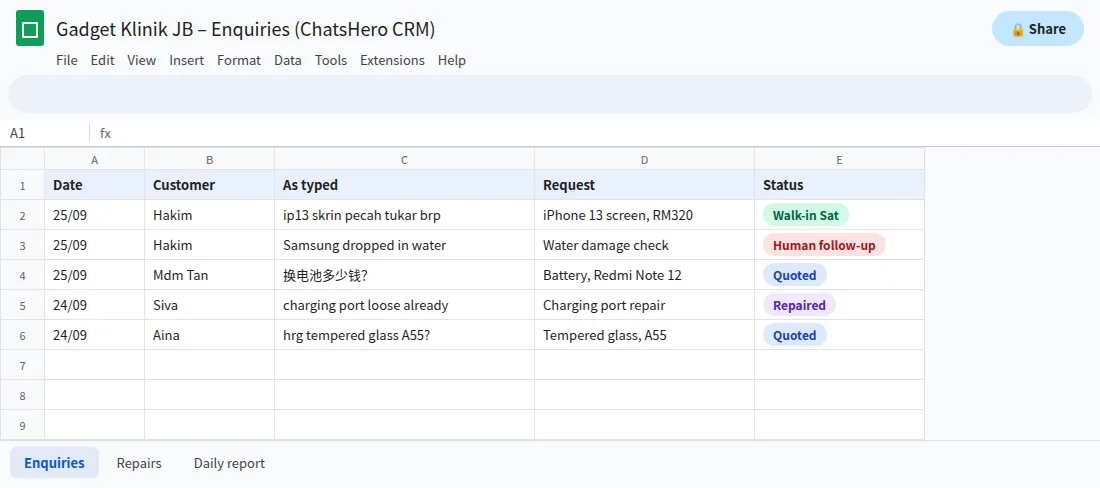Screen dimensions: 1100x488
Task: Click the Customer header cell
Action: click(210, 185)
